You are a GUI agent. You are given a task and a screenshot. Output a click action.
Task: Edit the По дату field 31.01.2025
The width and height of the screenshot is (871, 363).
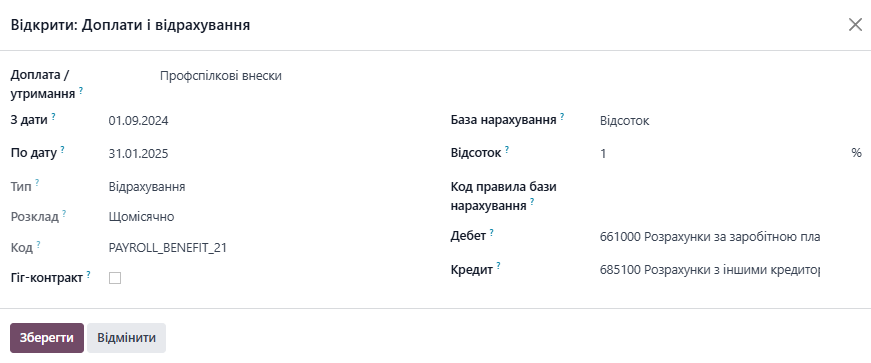pyautogui.click(x=267, y=154)
